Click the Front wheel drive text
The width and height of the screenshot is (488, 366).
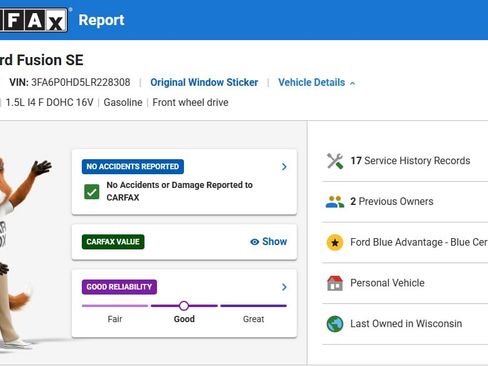coord(190,103)
